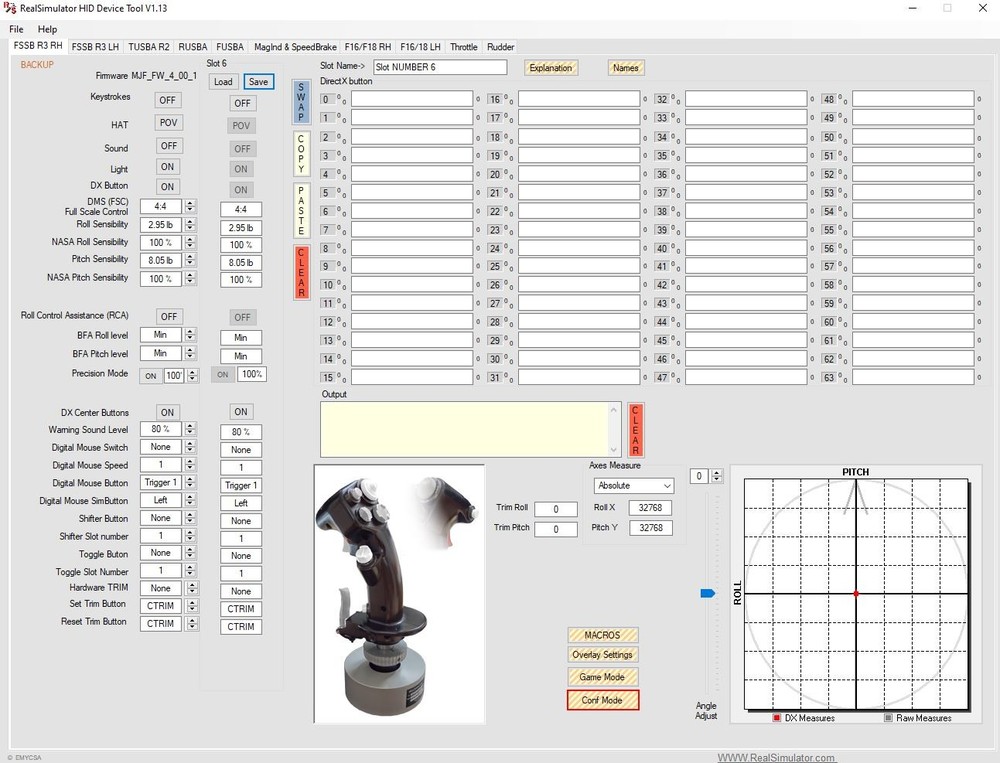Click the vertical PASTE button
This screenshot has height=763, width=1000.
pos(301,210)
